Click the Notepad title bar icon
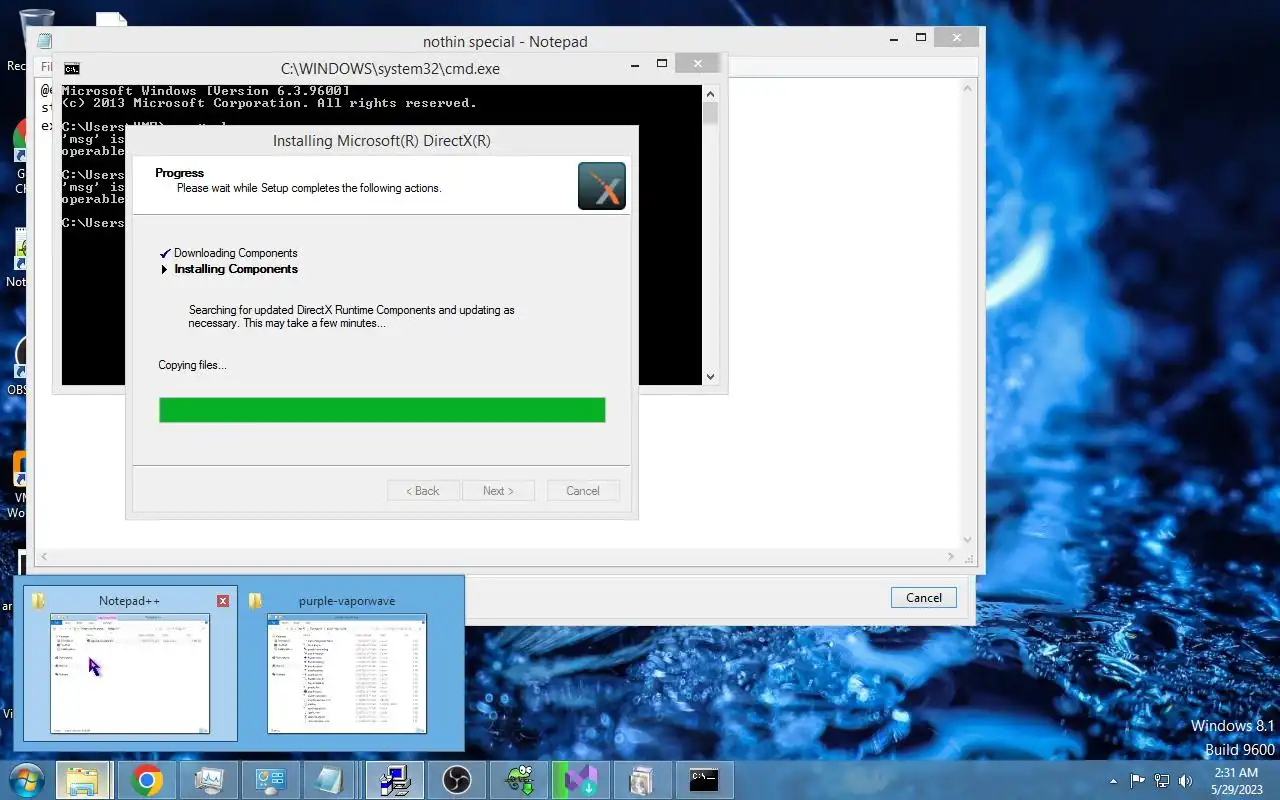1280x800 pixels. coord(45,41)
